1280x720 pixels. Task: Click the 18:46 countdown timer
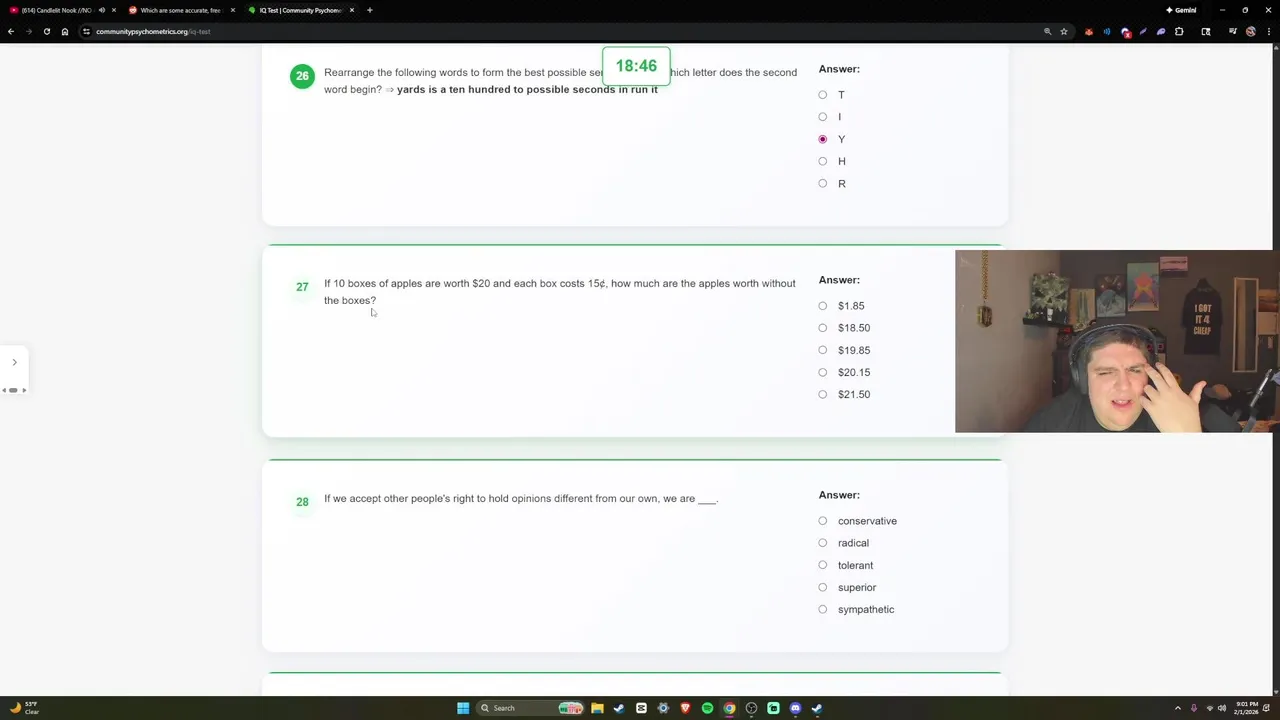pyautogui.click(x=636, y=66)
